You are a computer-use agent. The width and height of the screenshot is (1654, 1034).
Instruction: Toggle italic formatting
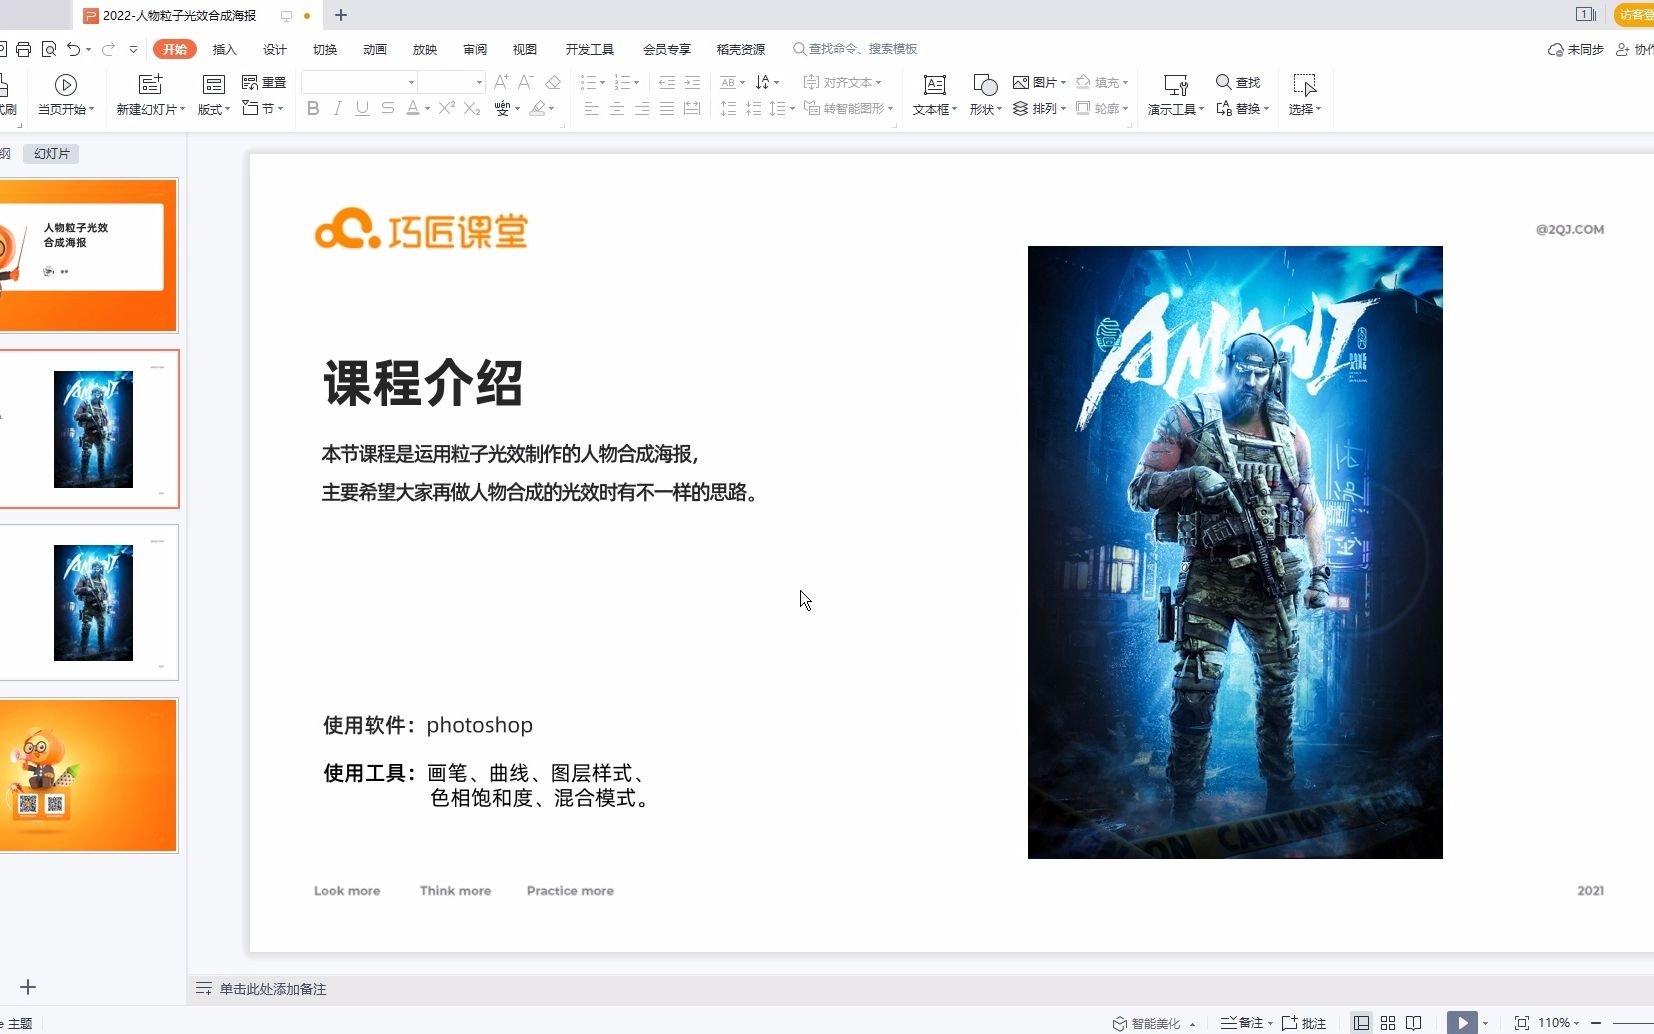(338, 108)
